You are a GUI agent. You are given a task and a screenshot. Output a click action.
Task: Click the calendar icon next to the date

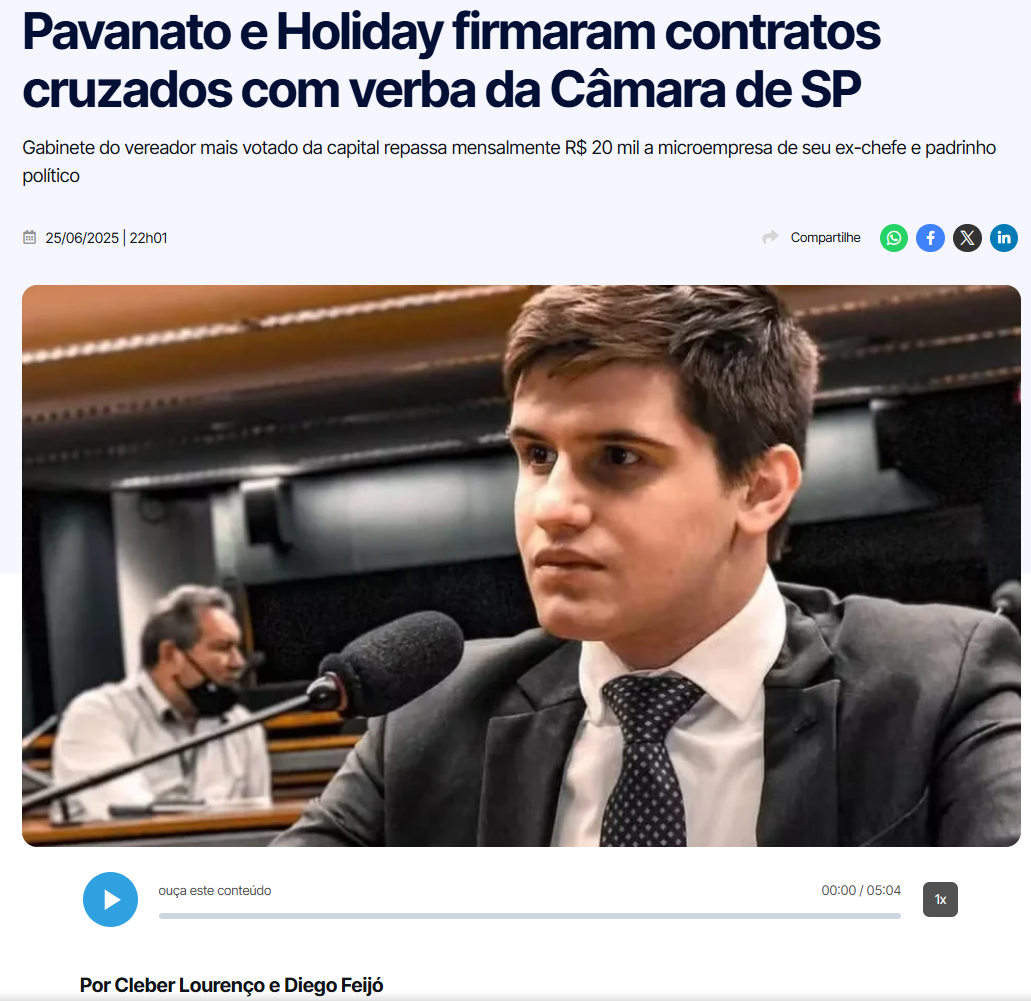pos(30,237)
